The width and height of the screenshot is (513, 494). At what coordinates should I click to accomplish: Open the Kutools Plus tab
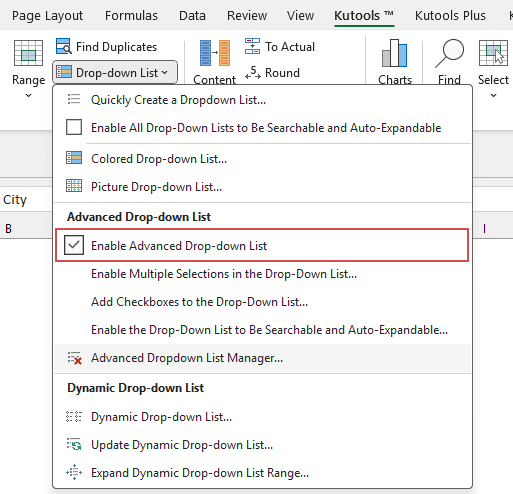point(450,16)
